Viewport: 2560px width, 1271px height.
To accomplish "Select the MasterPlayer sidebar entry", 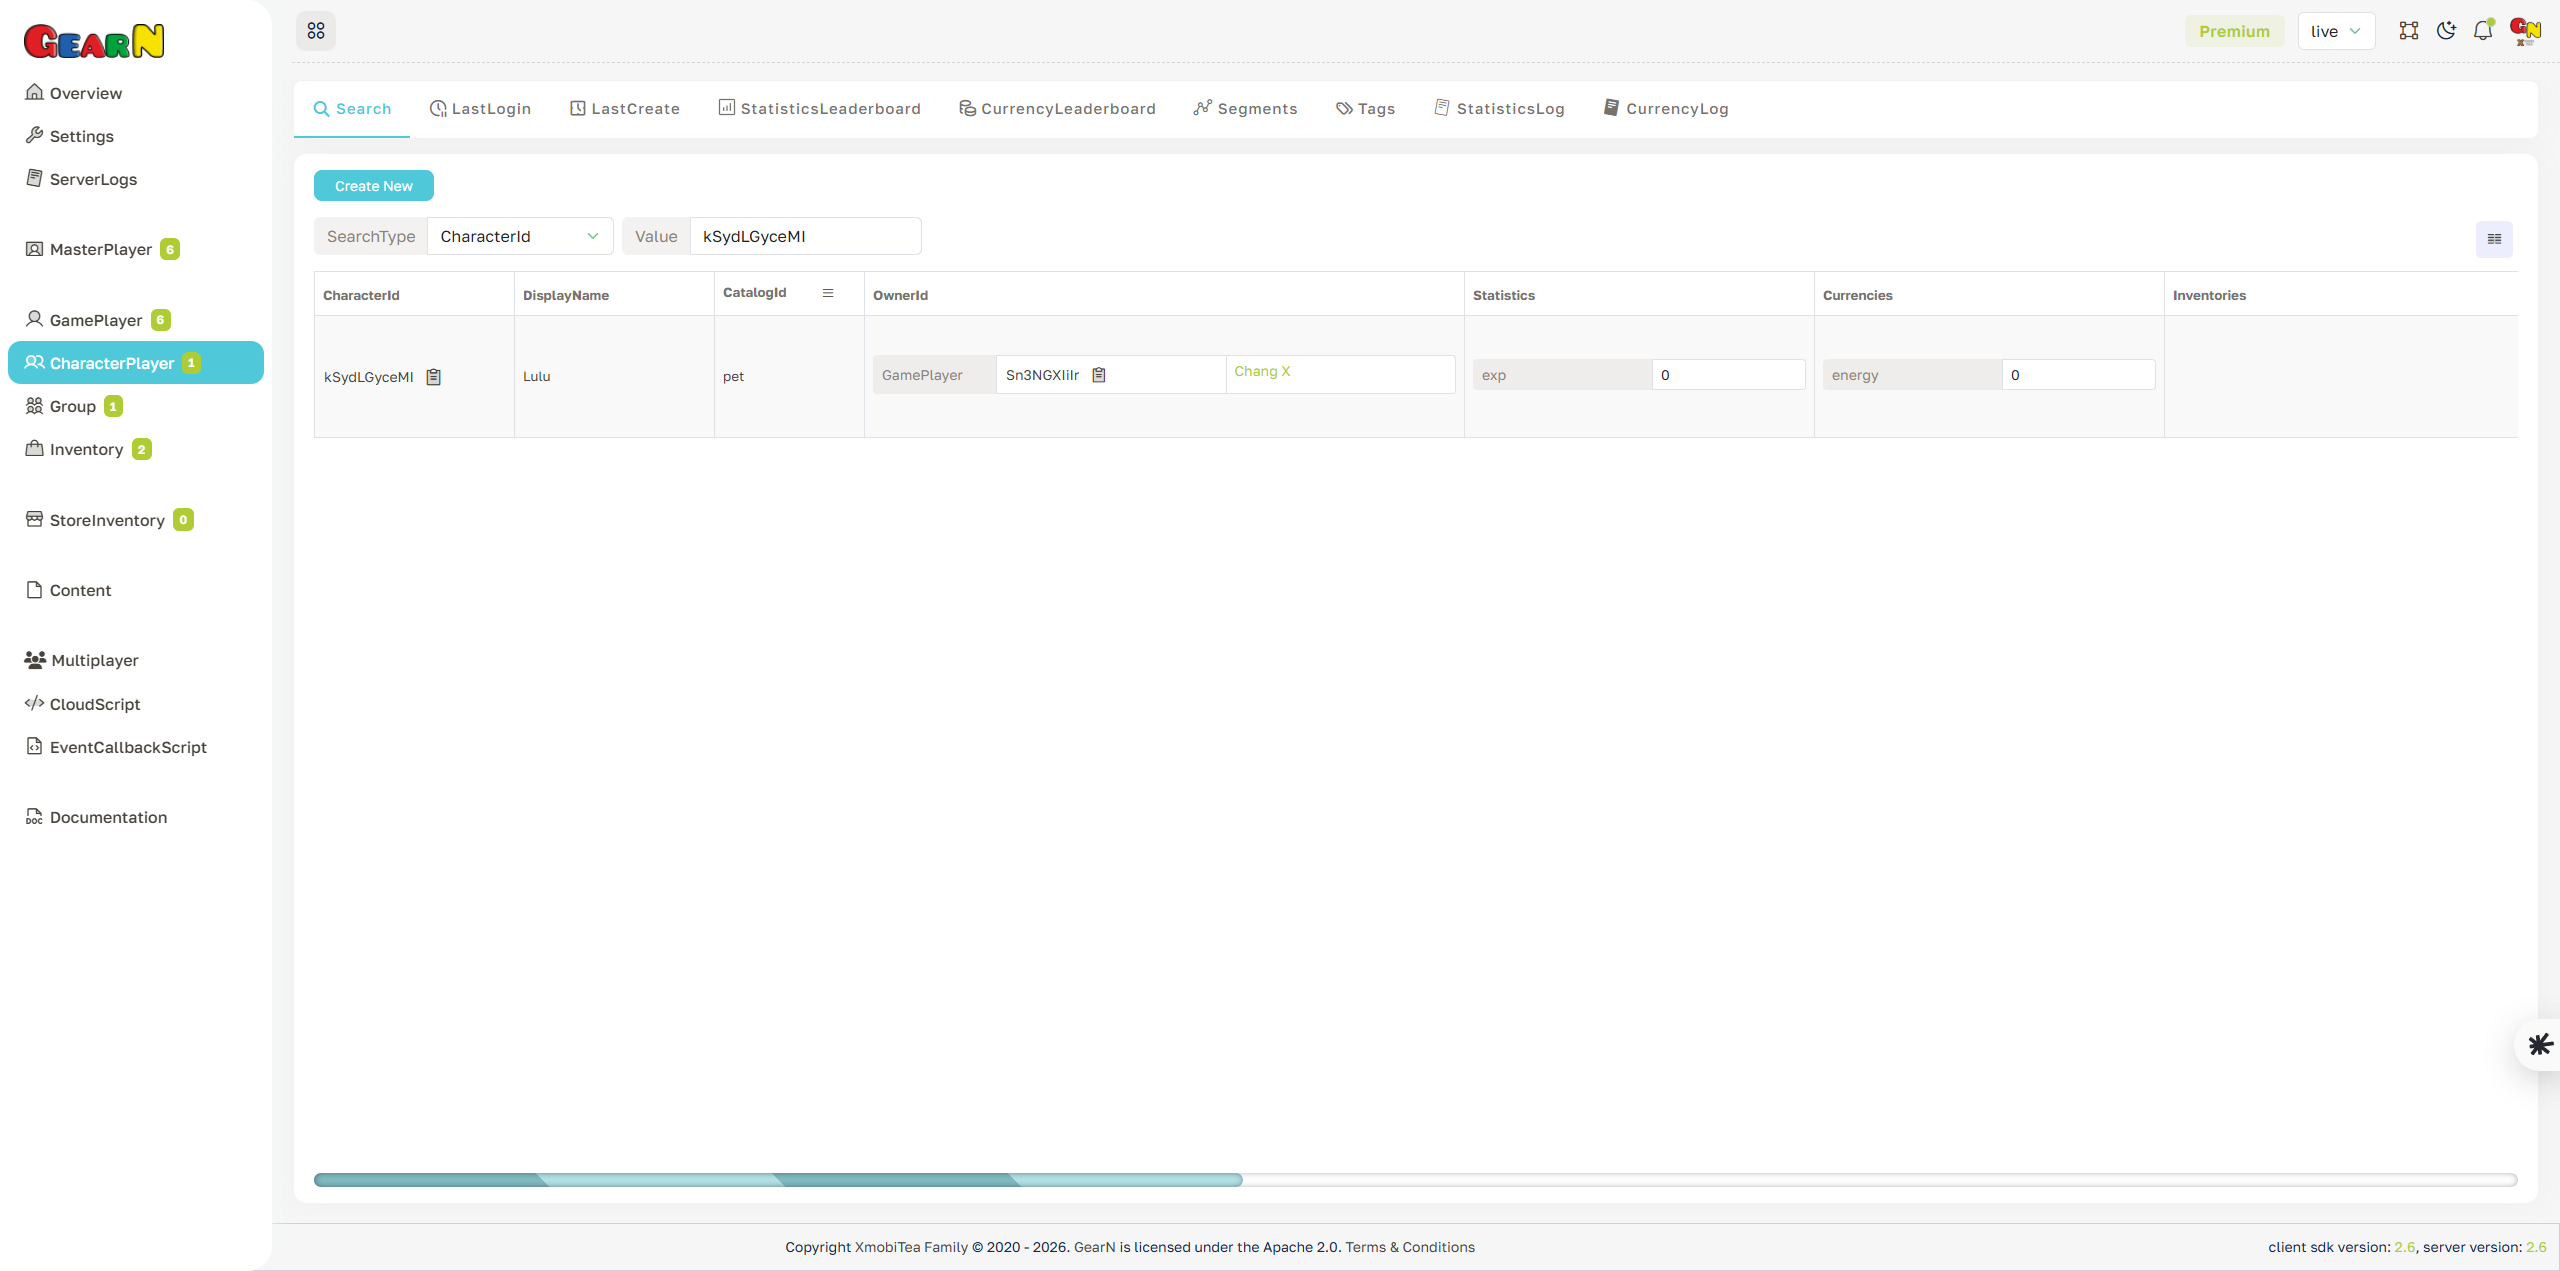I will tap(100, 249).
